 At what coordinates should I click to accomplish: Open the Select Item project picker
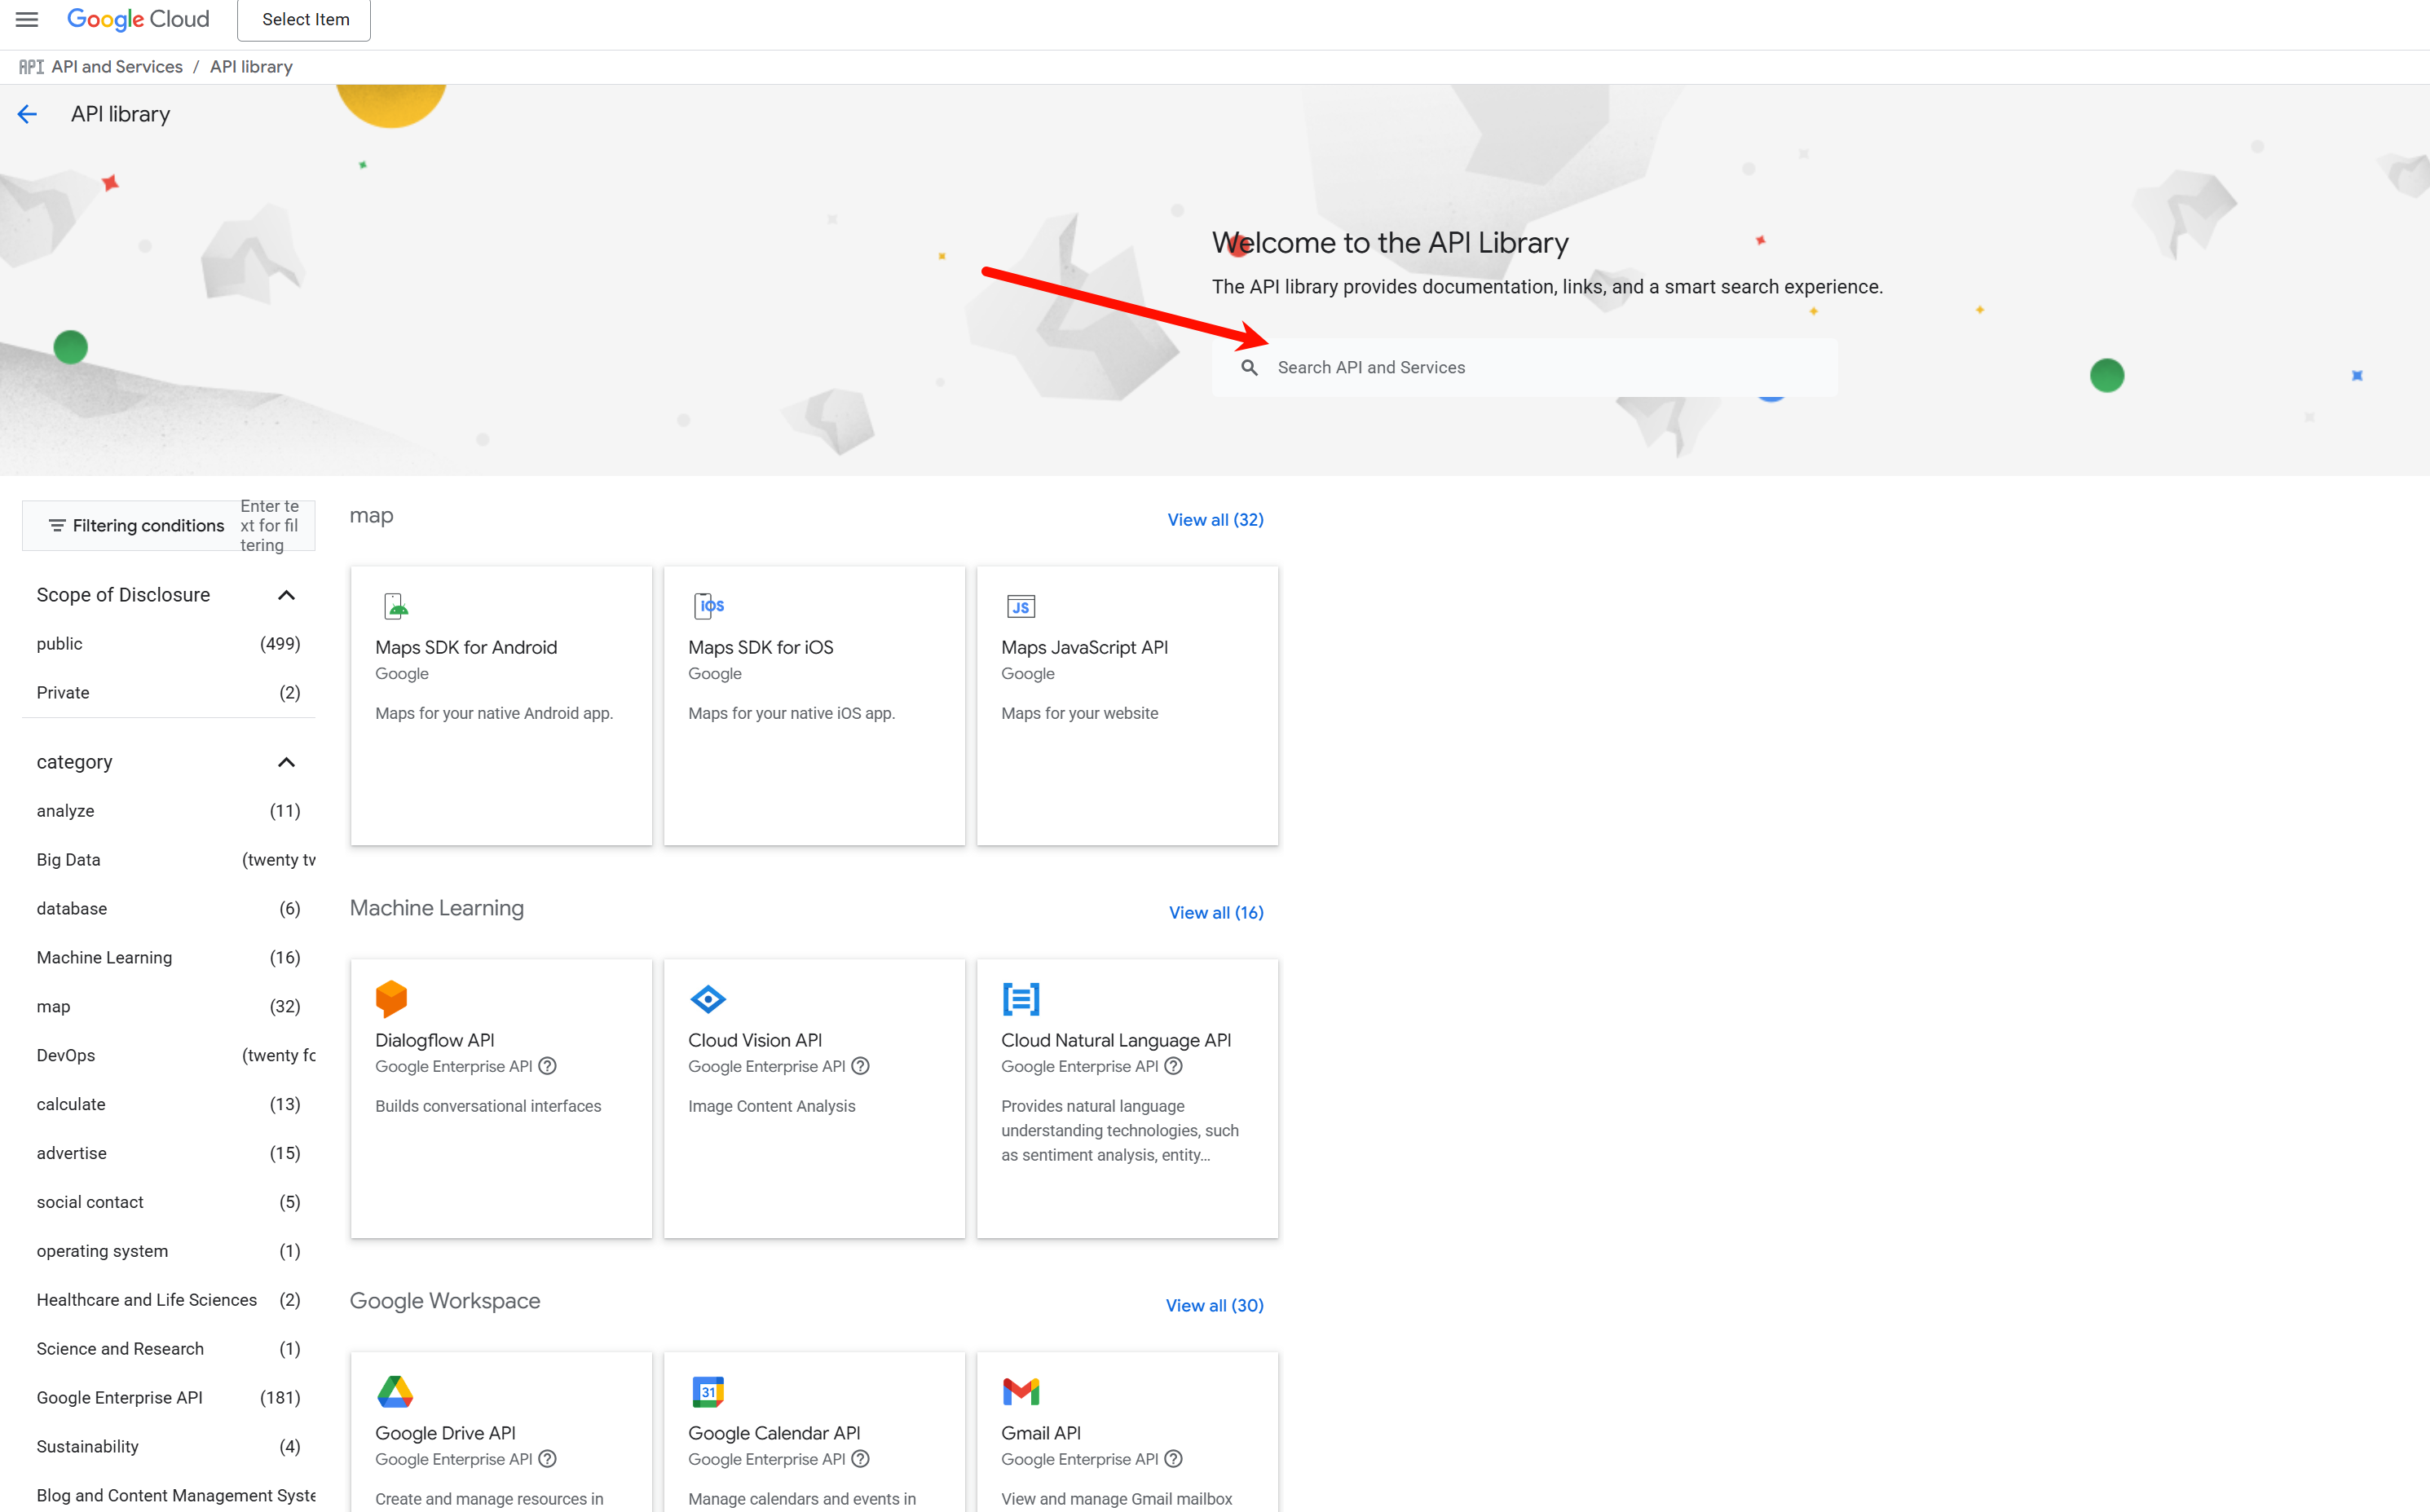(x=304, y=20)
